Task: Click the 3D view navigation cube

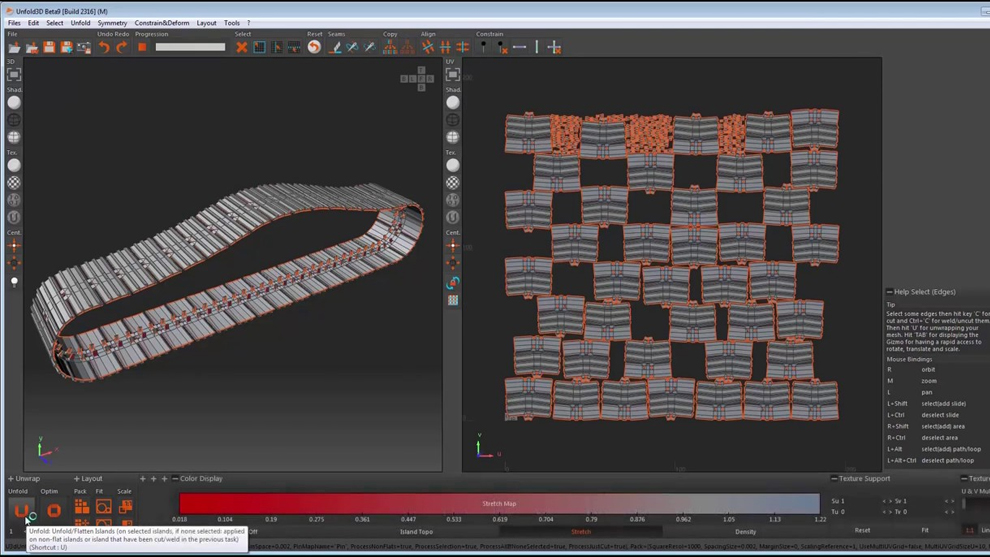Action: click(x=417, y=79)
